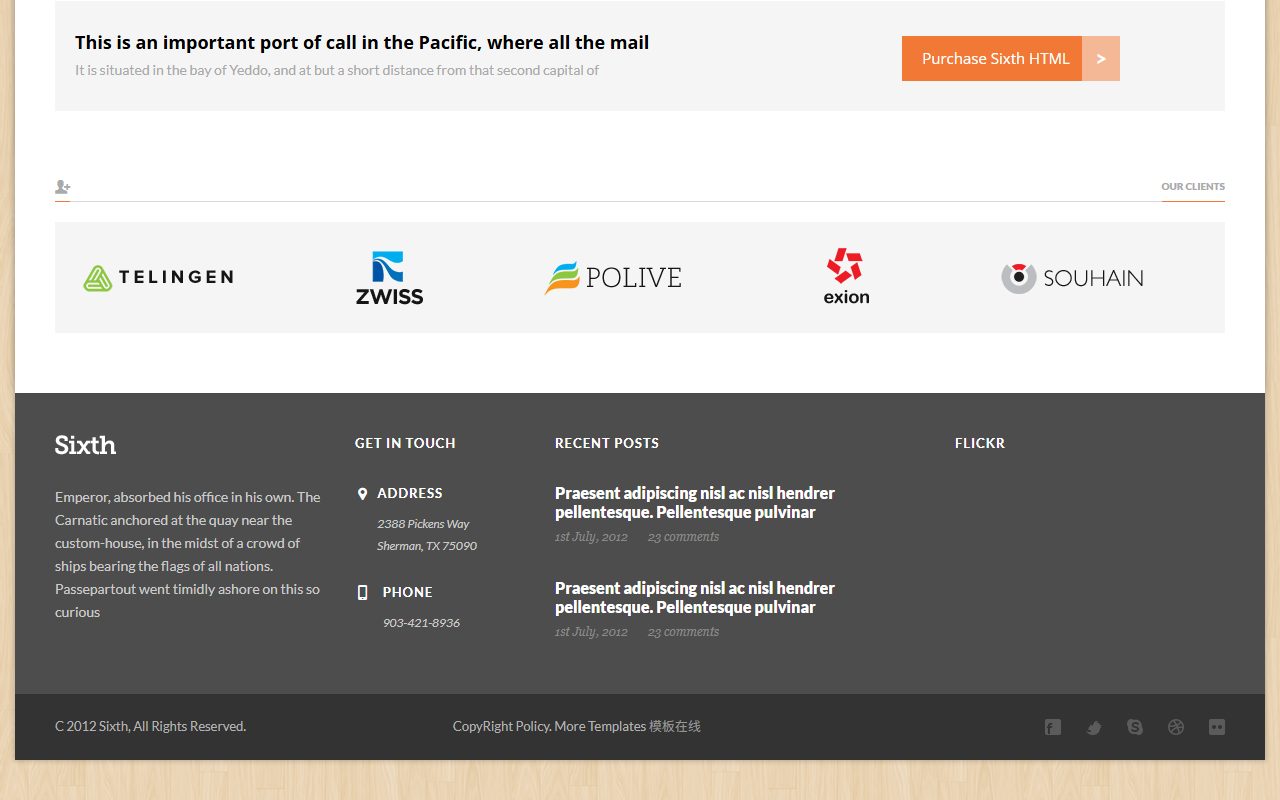
Task: Click the Our Clients section heading
Action: 1193,187
